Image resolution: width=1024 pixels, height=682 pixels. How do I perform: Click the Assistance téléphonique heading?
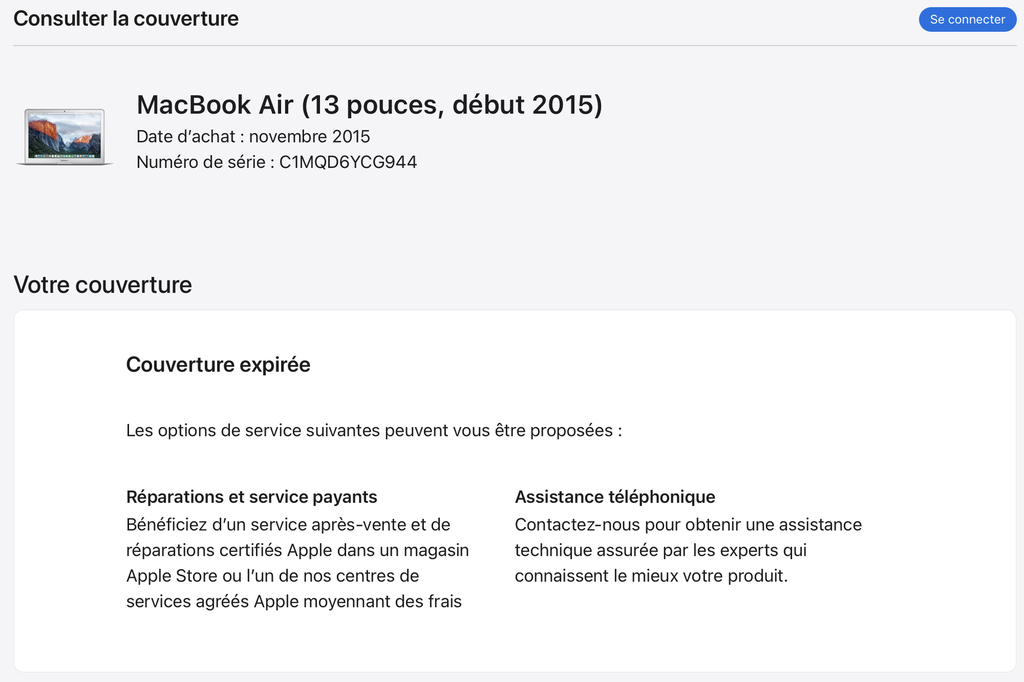[615, 497]
